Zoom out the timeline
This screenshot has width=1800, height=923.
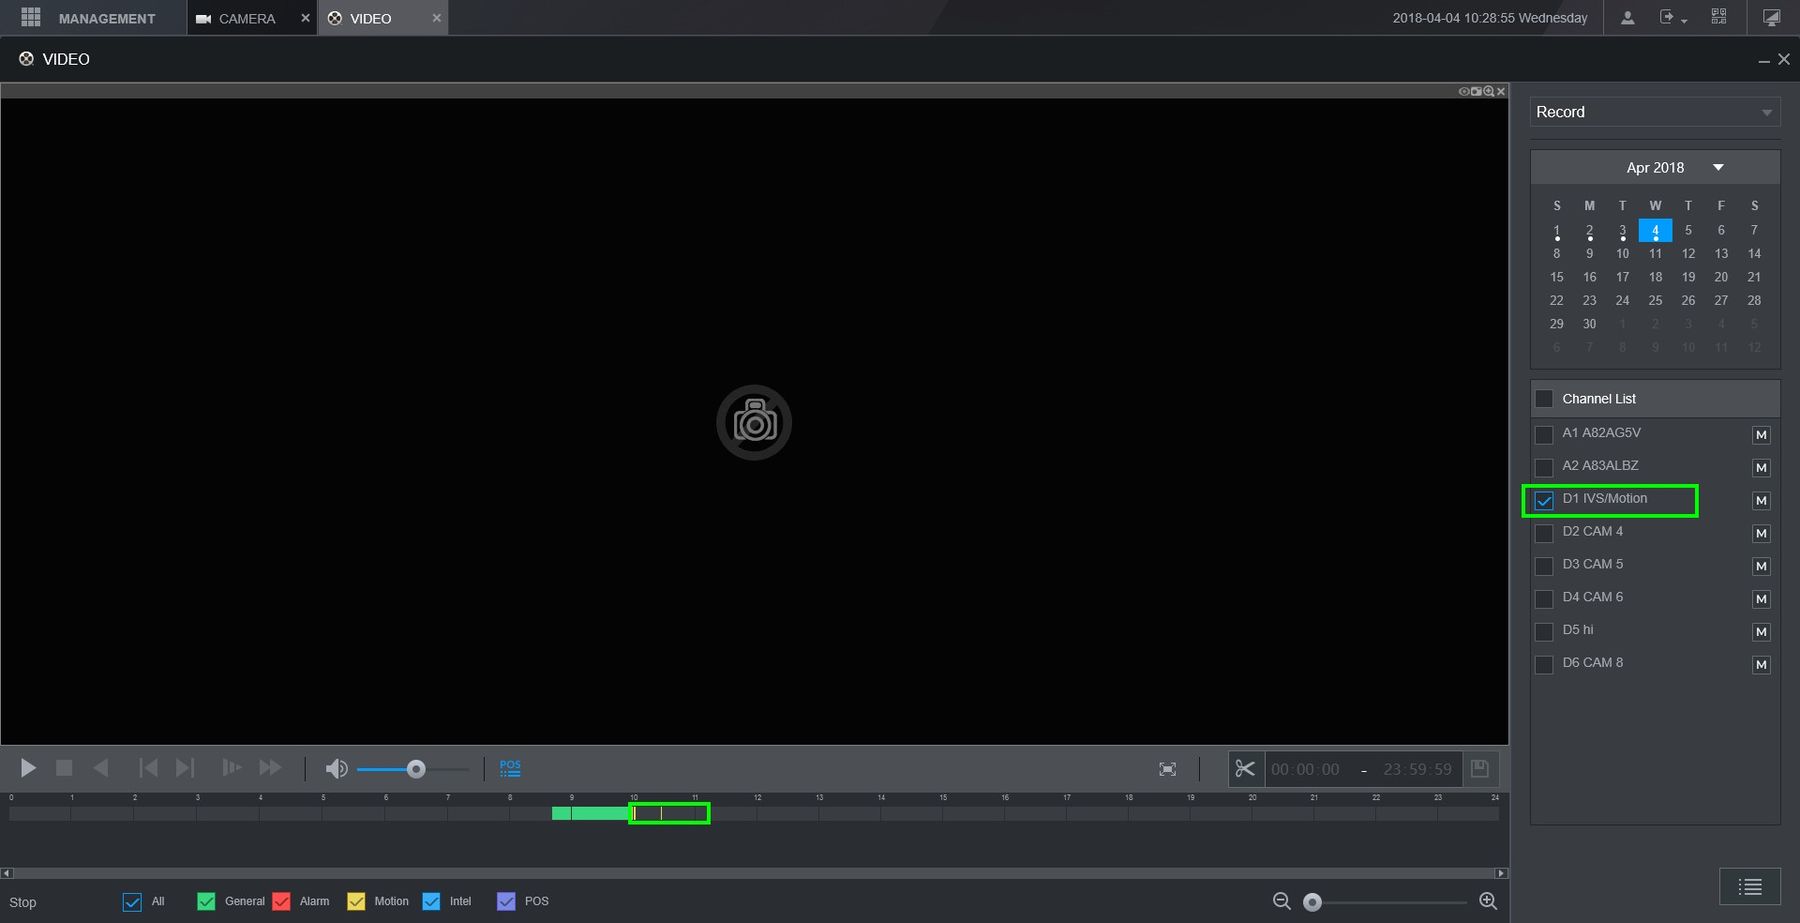coord(1281,901)
